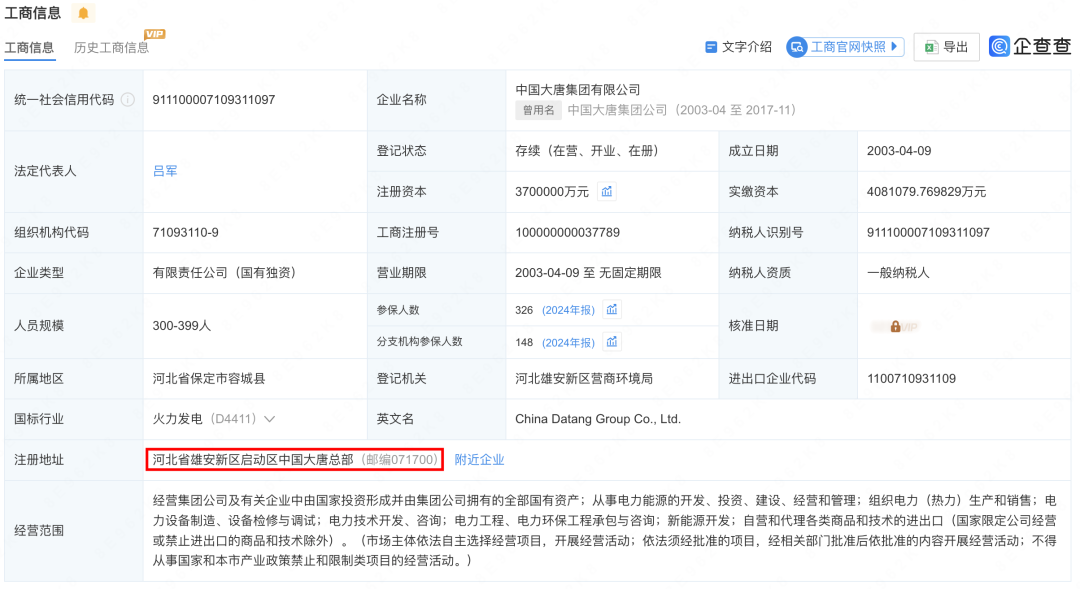Select the 人员规模 value 300-399人

[x=182, y=326]
